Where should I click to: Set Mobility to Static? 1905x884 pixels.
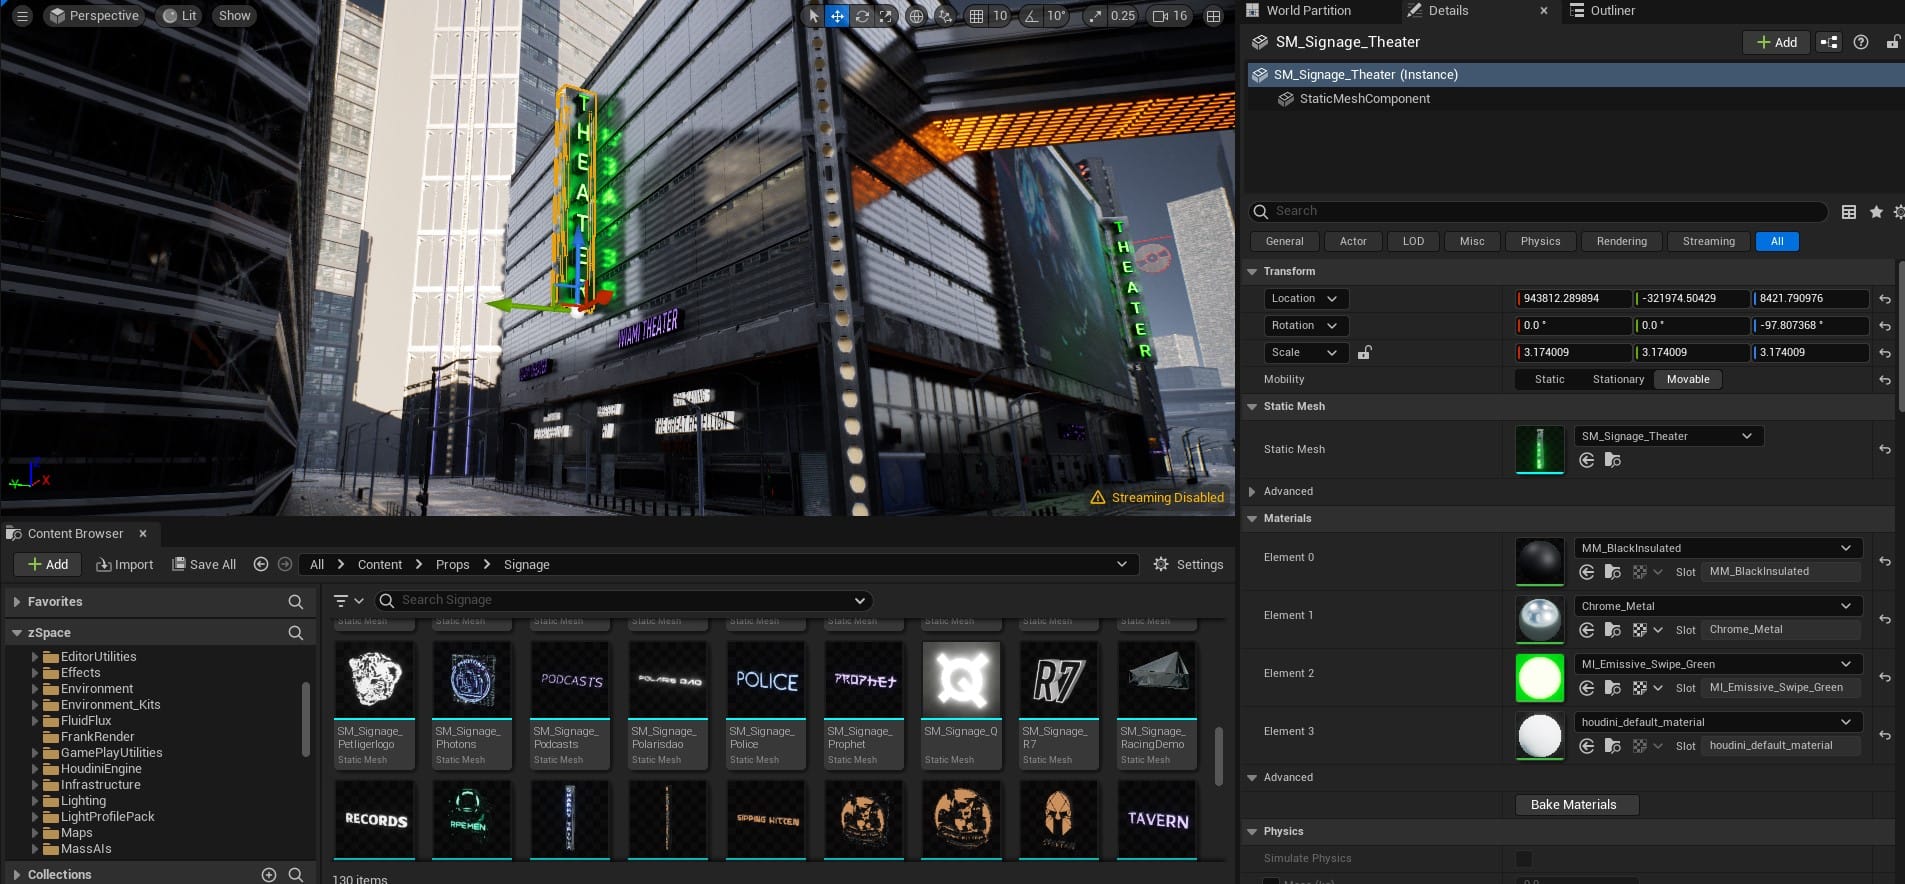point(1549,379)
